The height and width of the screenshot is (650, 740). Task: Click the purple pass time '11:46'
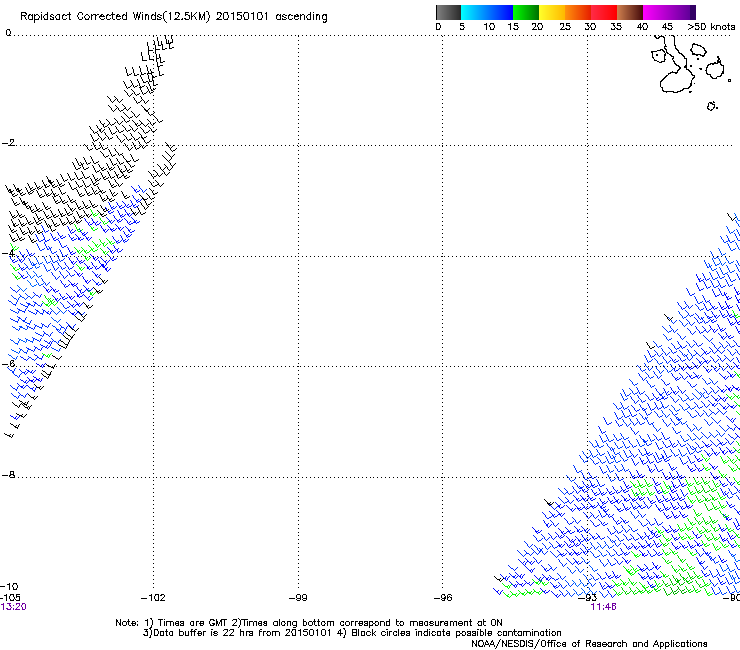click(604, 607)
